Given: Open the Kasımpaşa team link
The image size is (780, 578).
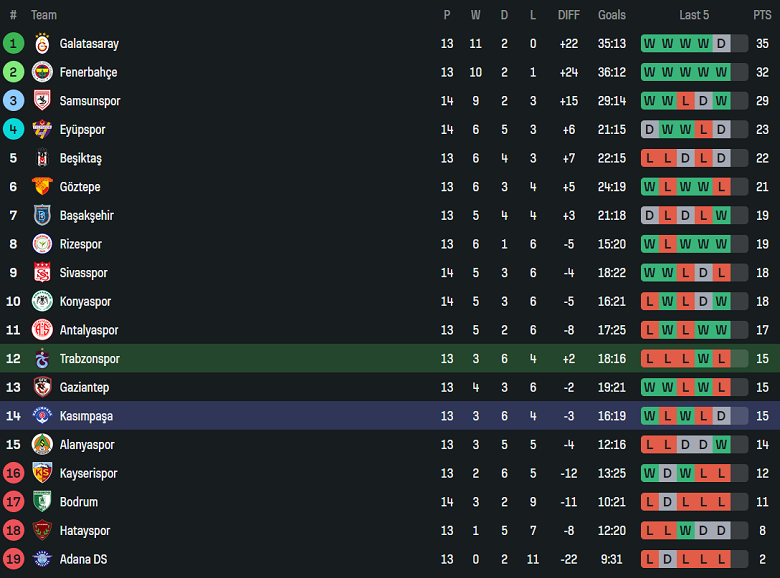Looking at the screenshot, I should (87, 416).
